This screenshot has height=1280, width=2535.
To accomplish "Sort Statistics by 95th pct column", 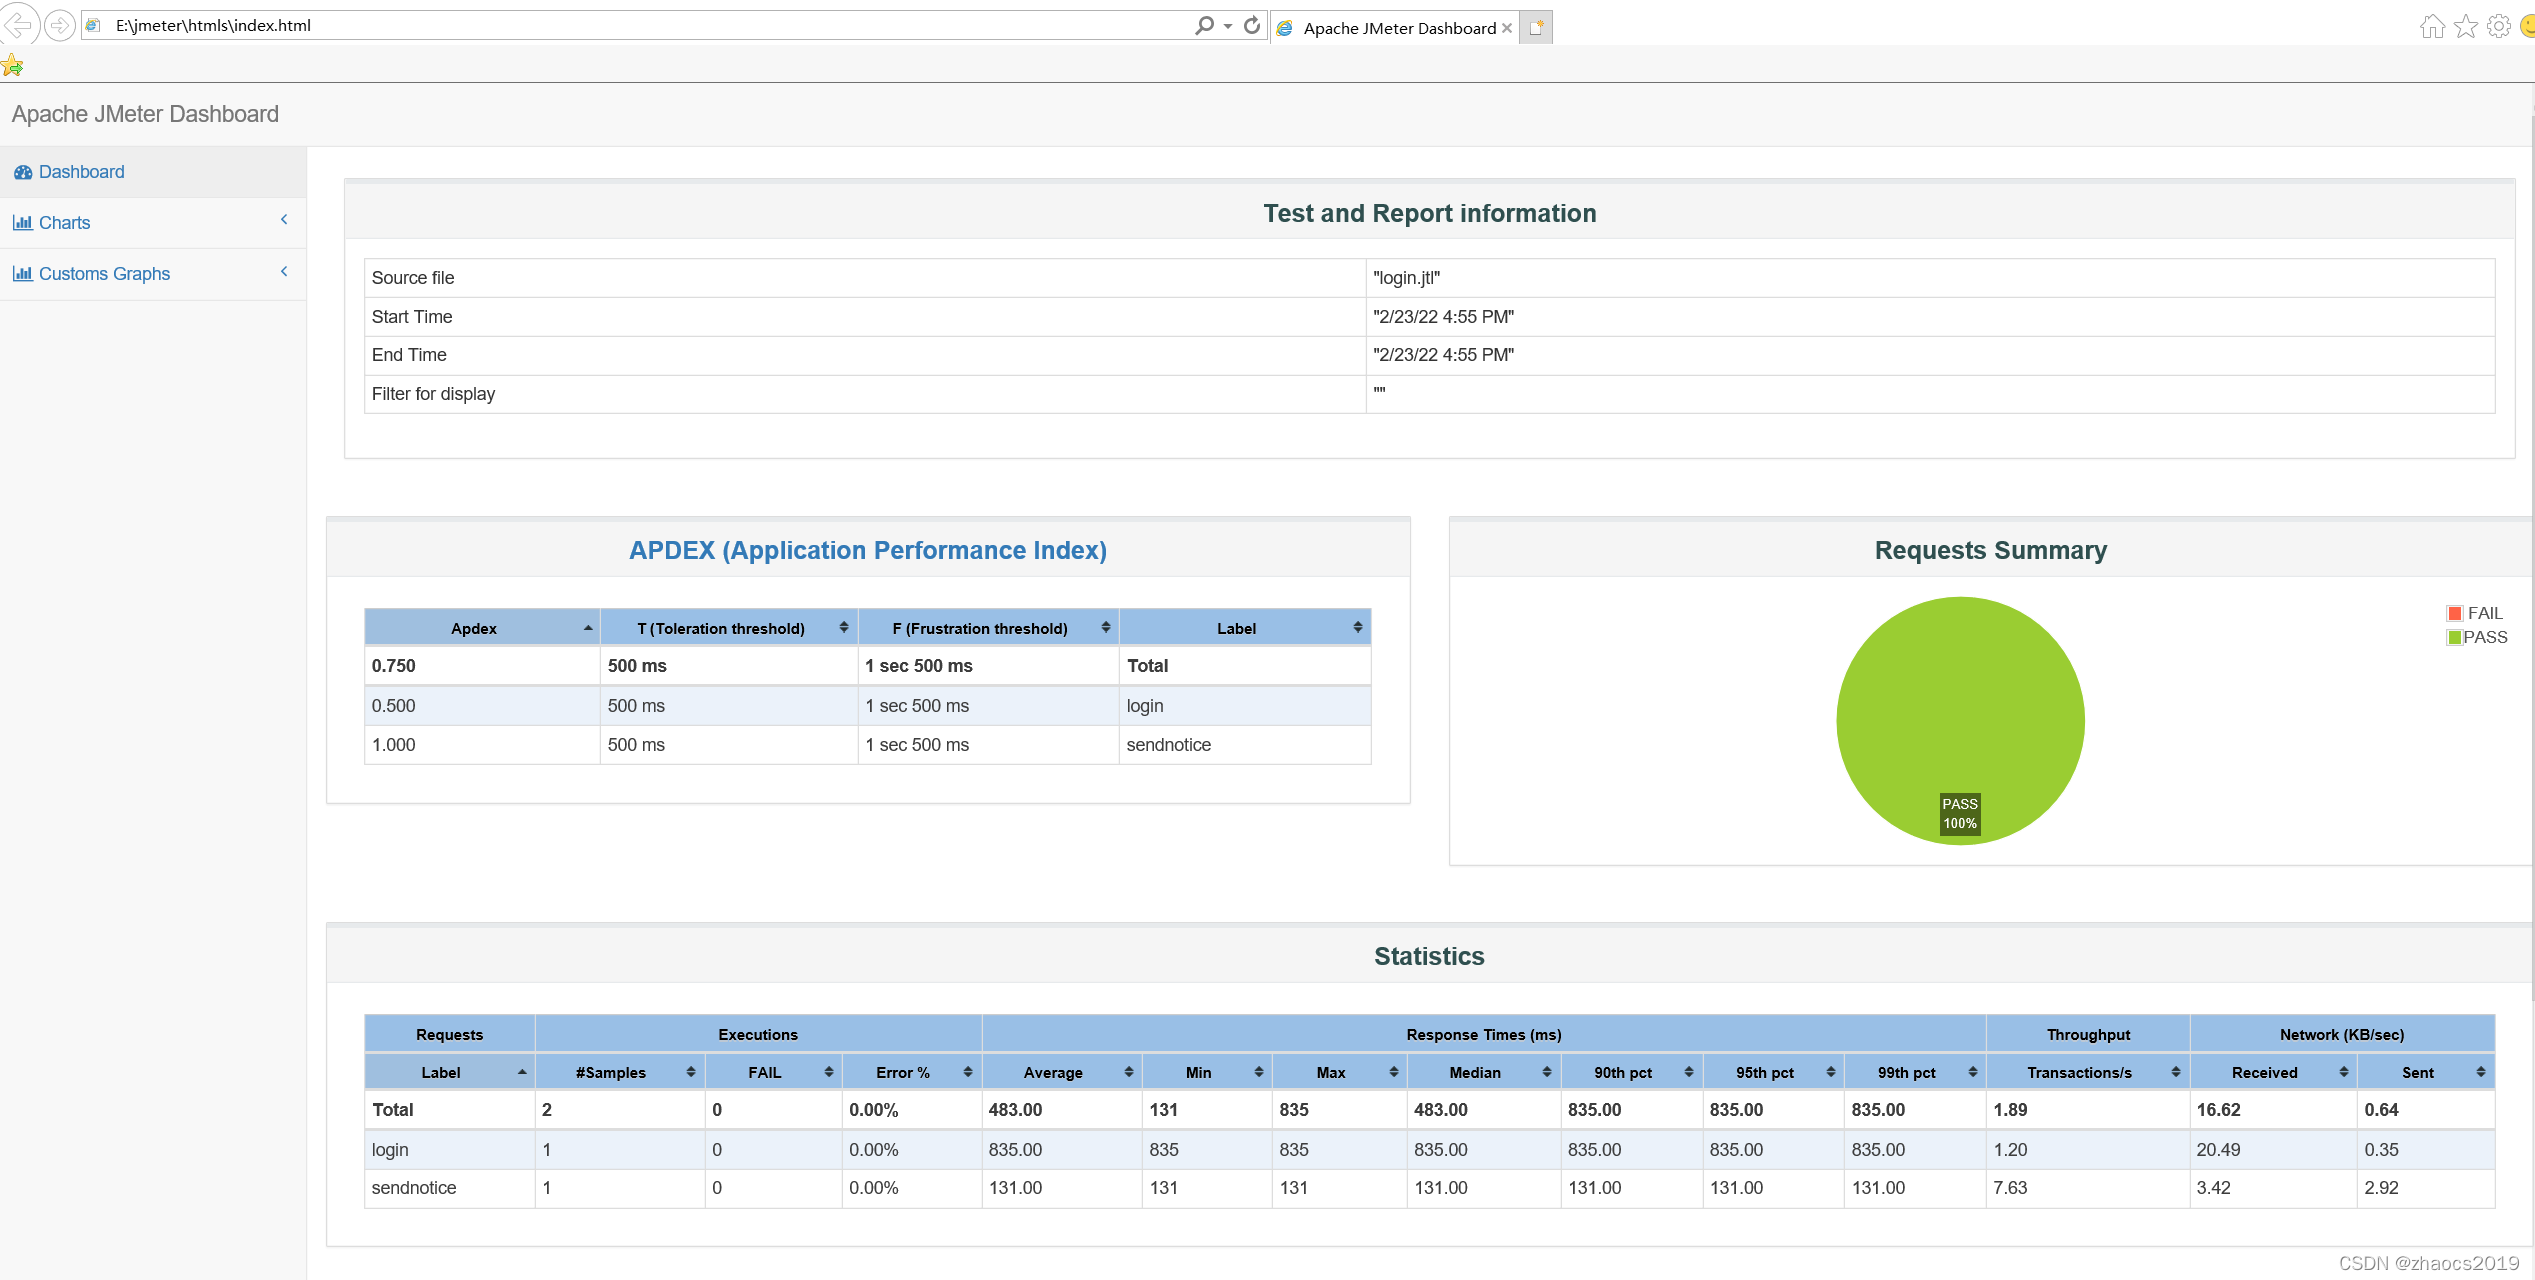I will (x=1773, y=1072).
